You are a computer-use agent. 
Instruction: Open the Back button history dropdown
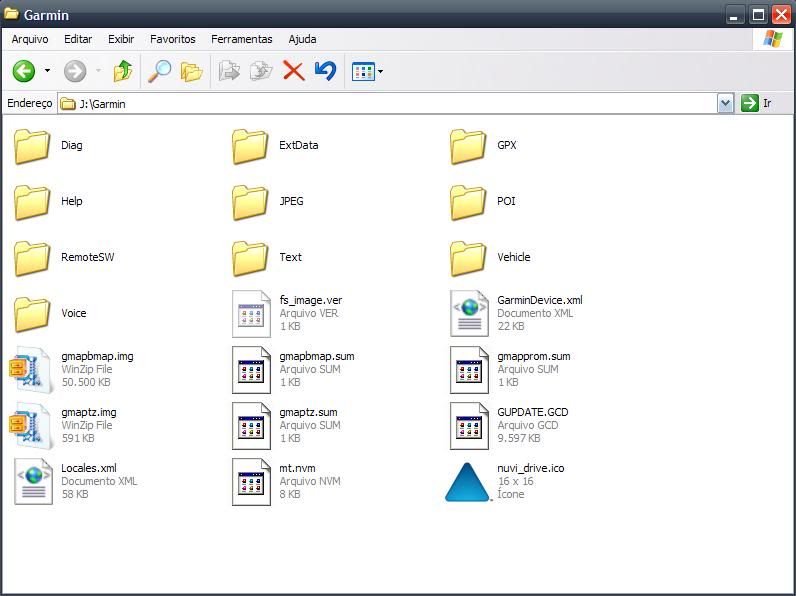pos(47,71)
